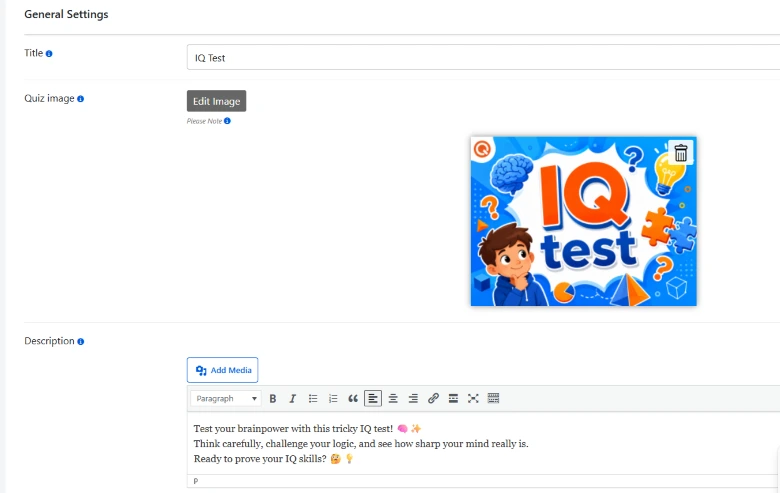Click inside the description text area
This screenshot has width=780, height=493.
[483, 443]
